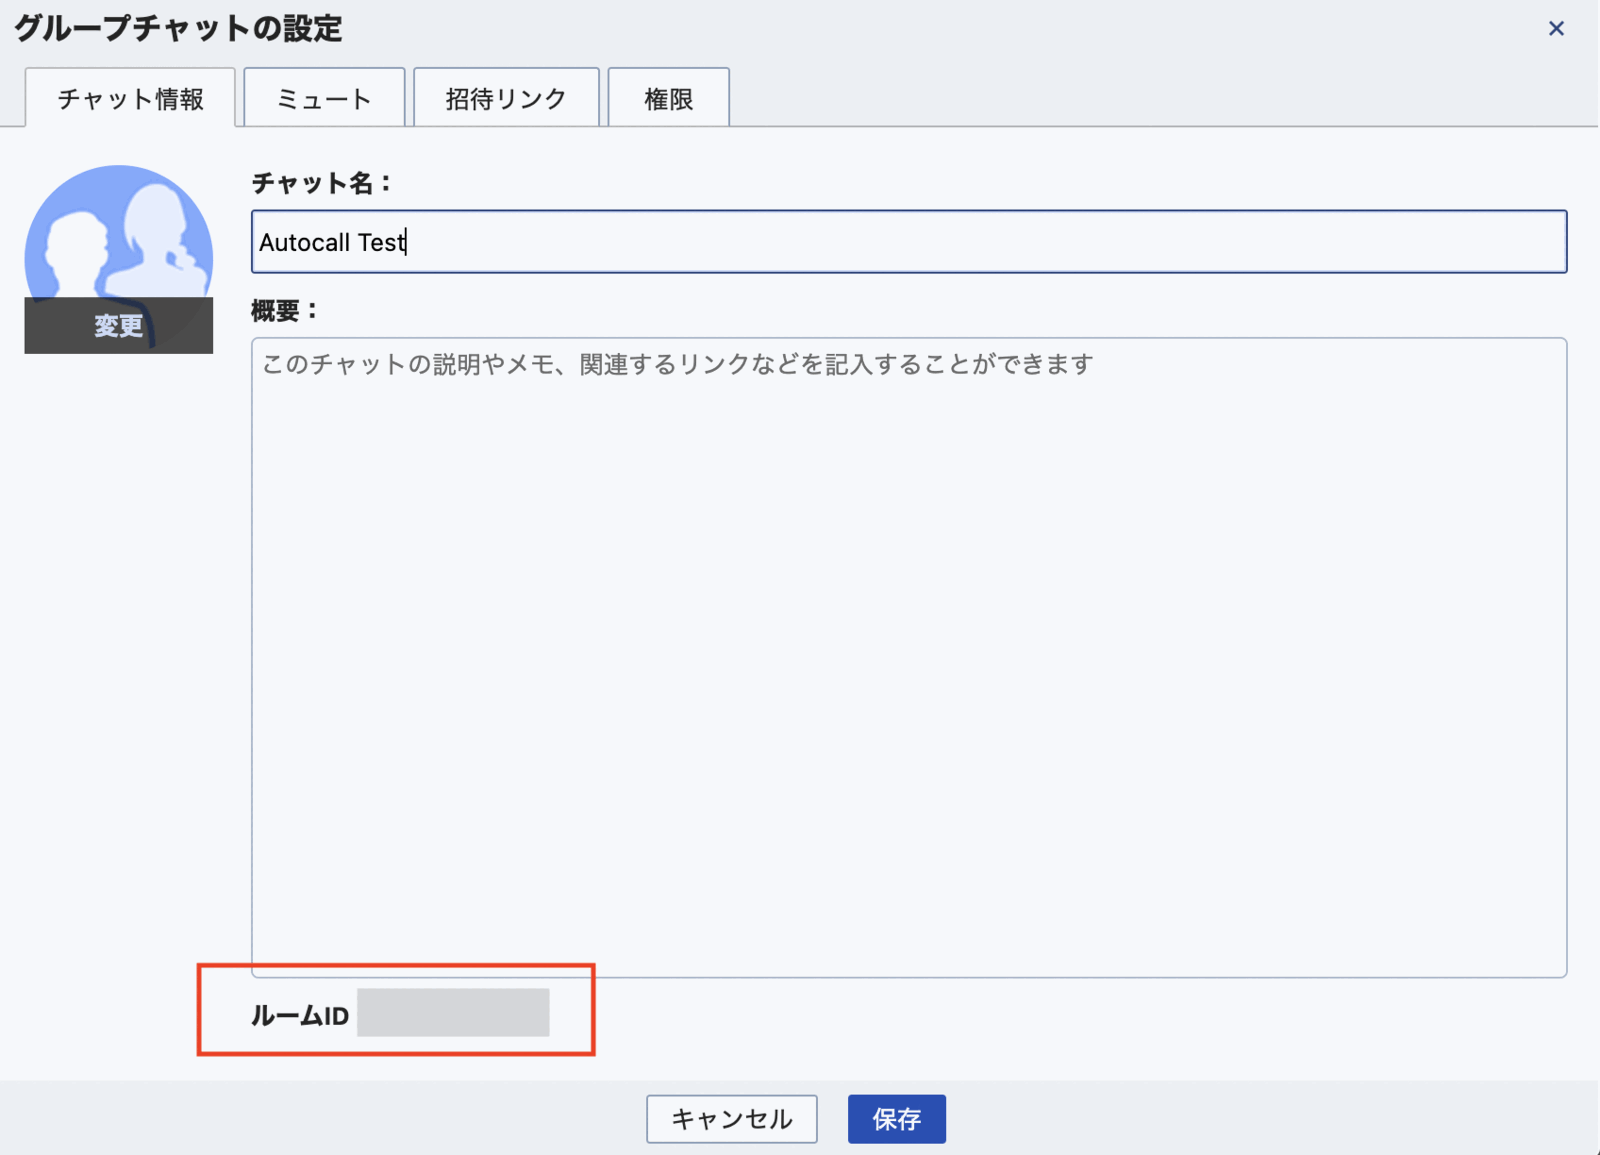The image size is (1600, 1155).
Task: Open the ミュート tab
Action: coord(324,98)
